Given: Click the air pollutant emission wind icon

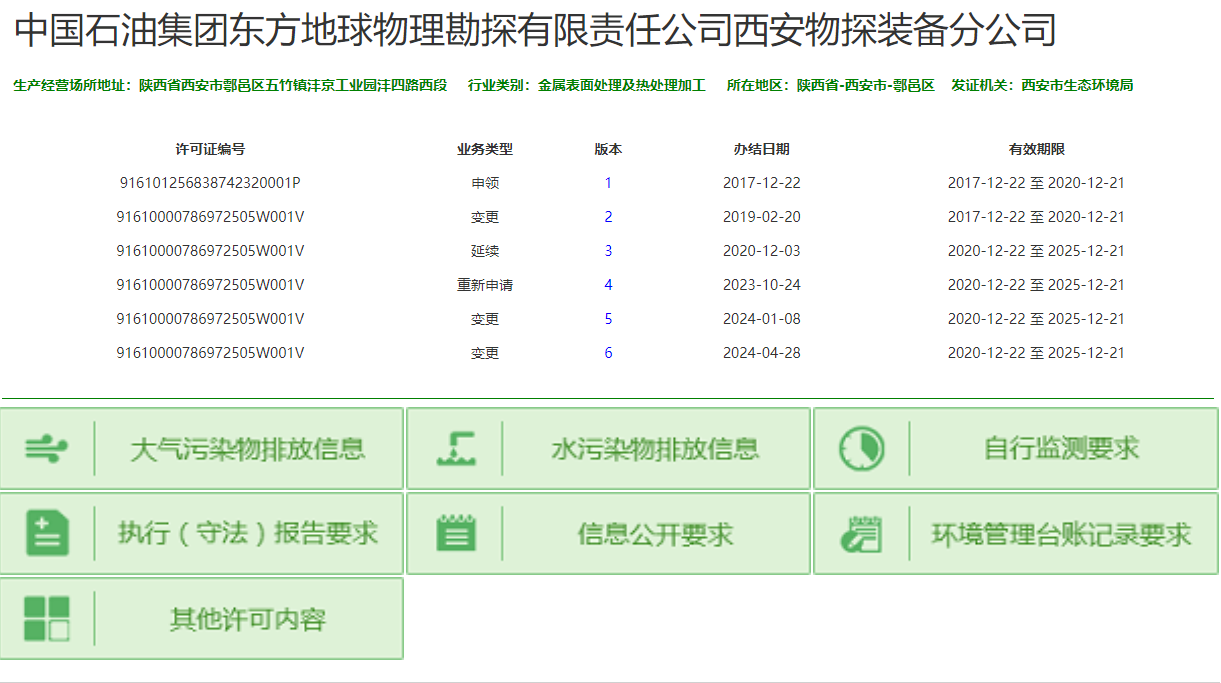Looking at the screenshot, I should [47, 449].
